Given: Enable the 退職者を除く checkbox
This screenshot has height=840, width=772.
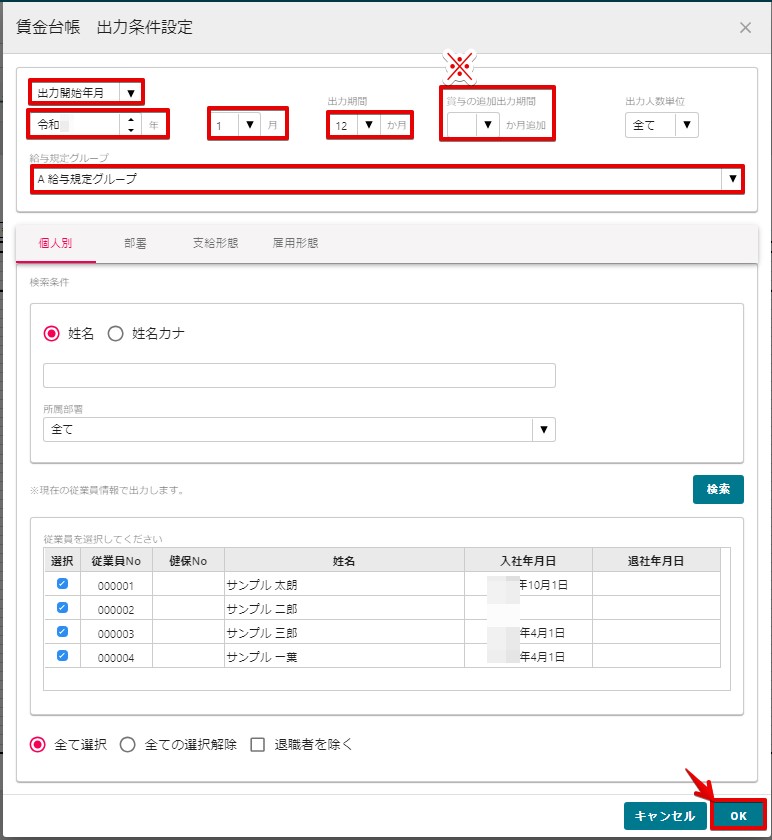Looking at the screenshot, I should [258, 745].
